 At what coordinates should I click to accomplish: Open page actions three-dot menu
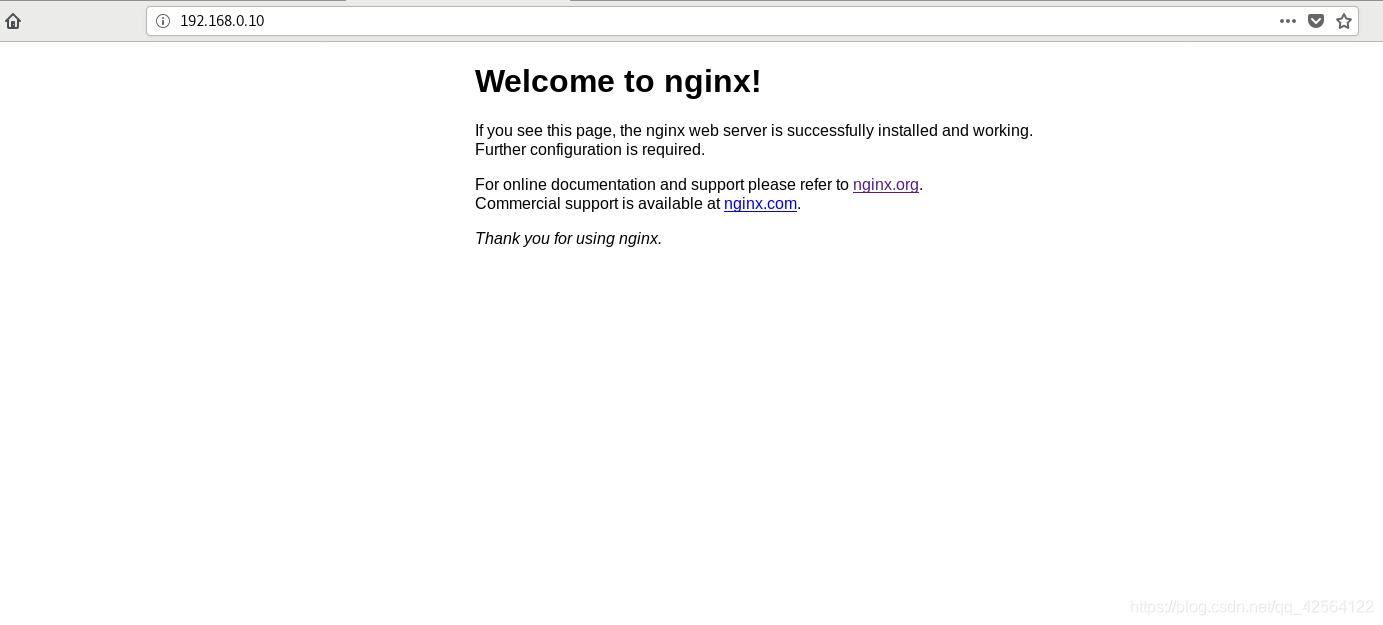point(1288,21)
